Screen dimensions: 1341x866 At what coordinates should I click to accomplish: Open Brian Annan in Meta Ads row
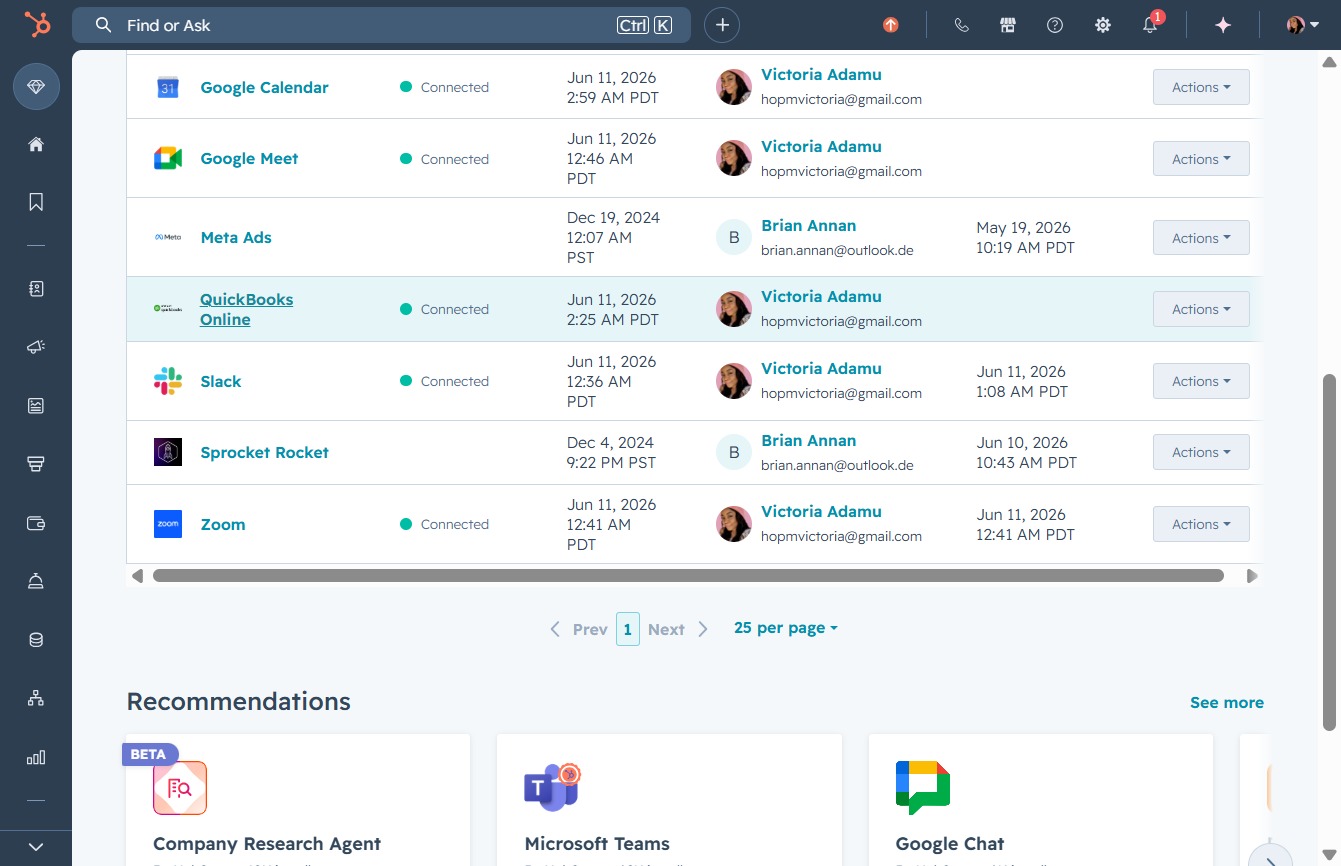(x=808, y=225)
